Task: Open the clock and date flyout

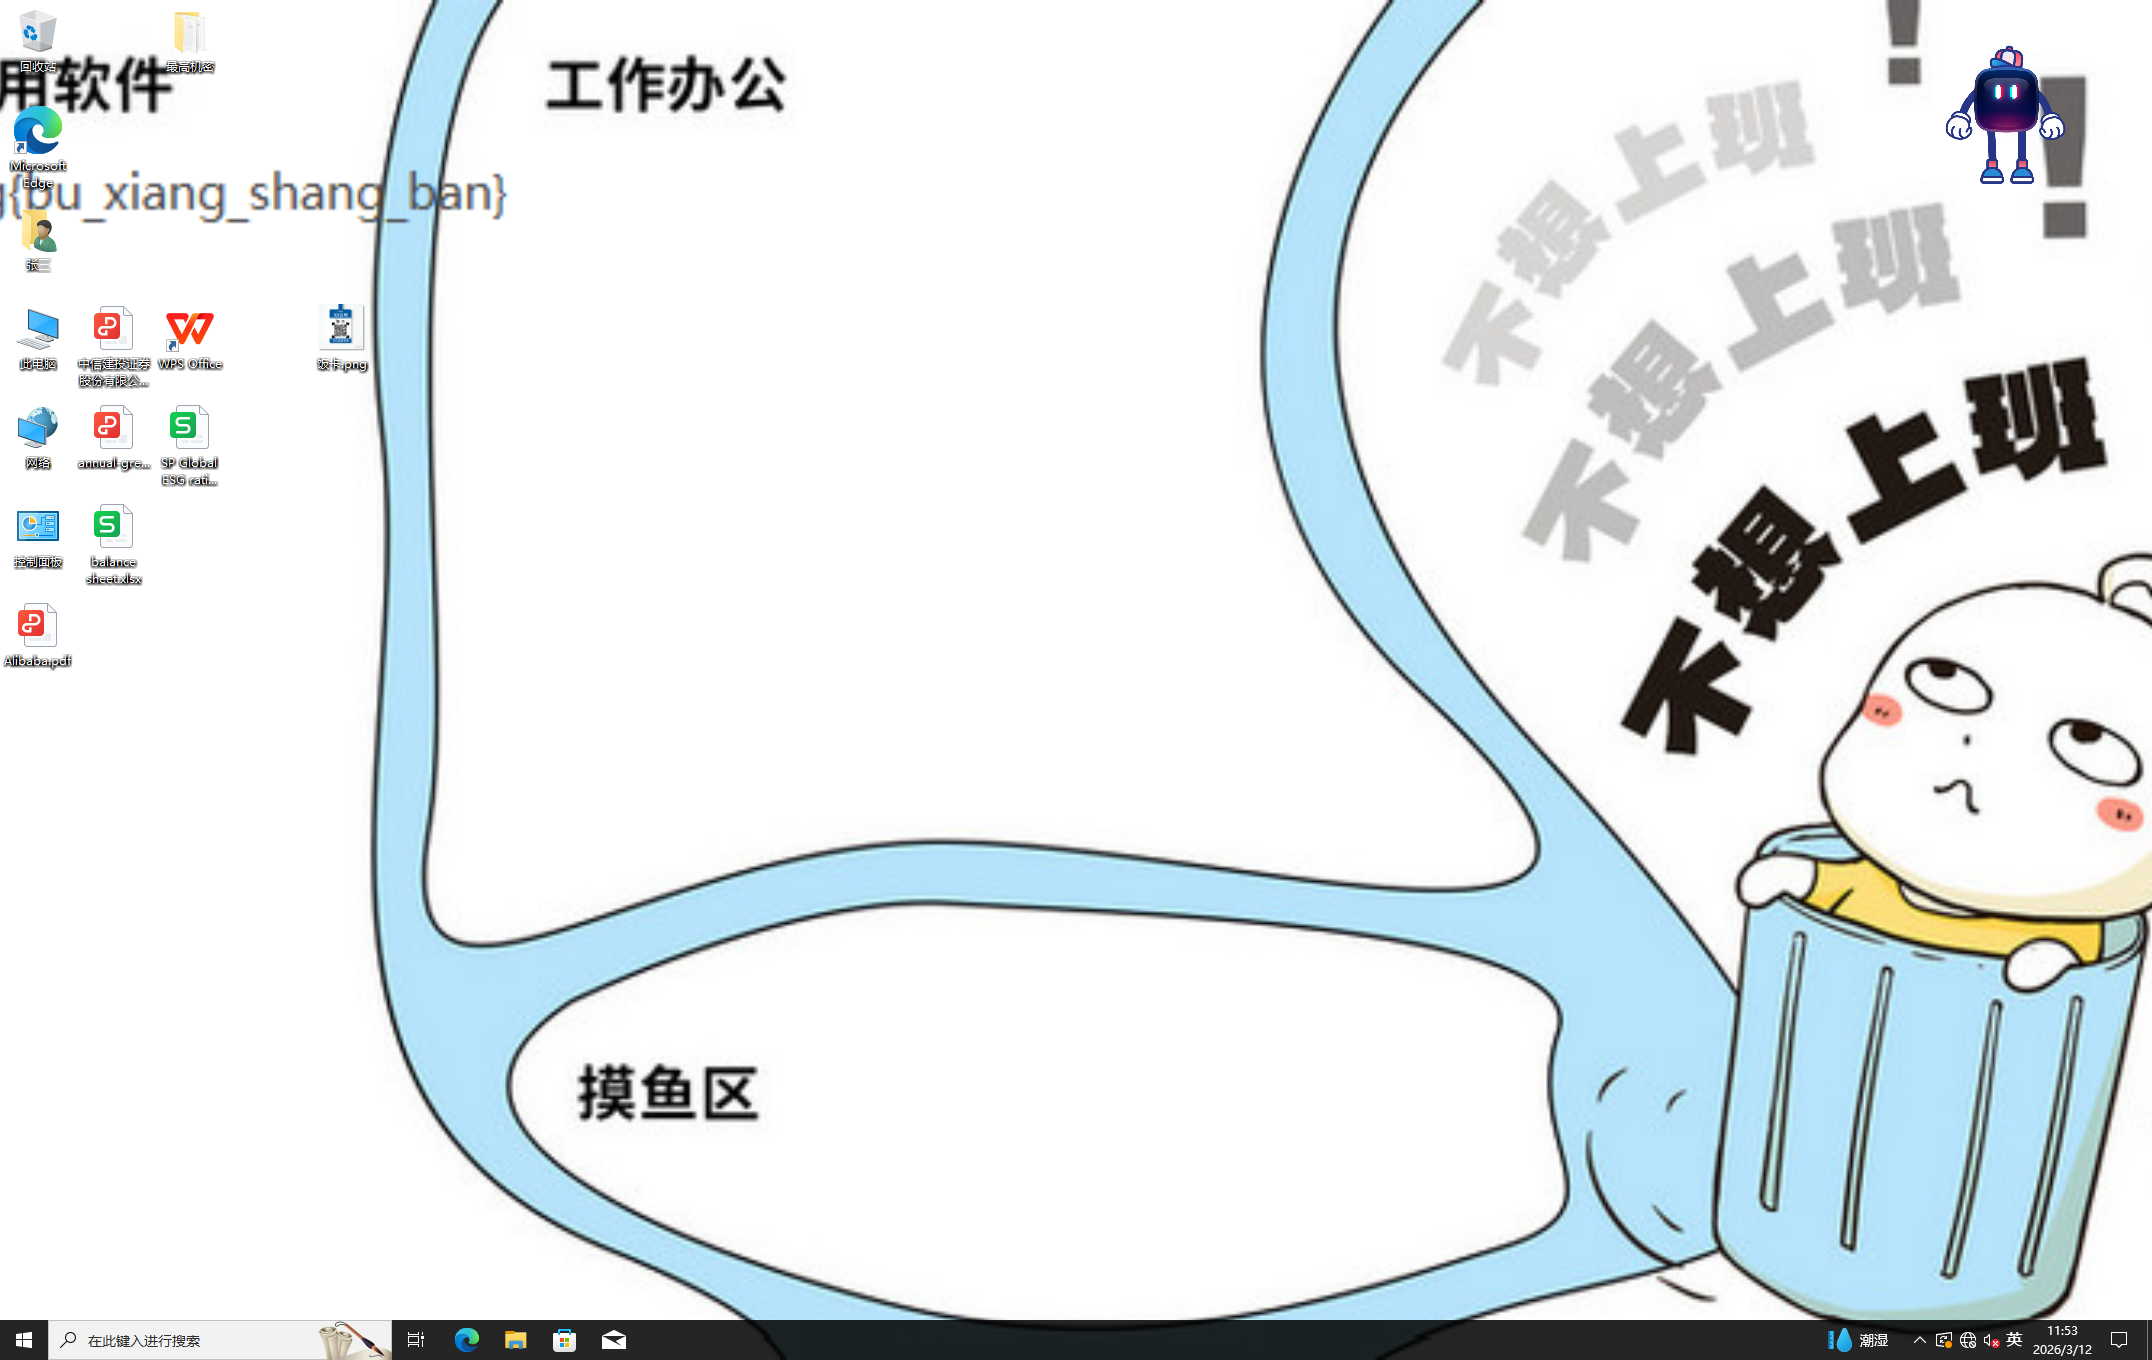Action: click(2062, 1340)
